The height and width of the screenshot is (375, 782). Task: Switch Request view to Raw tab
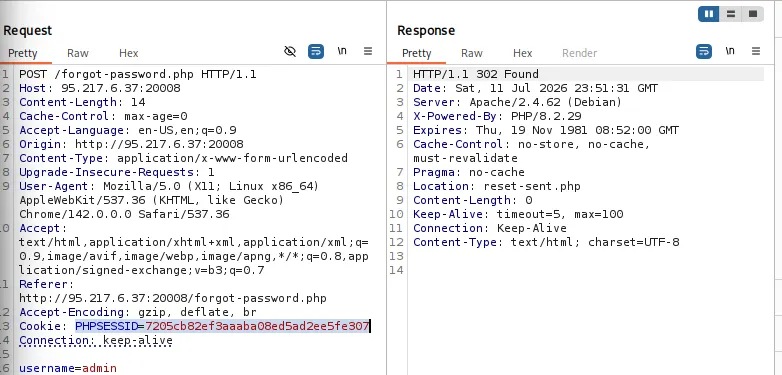78,53
